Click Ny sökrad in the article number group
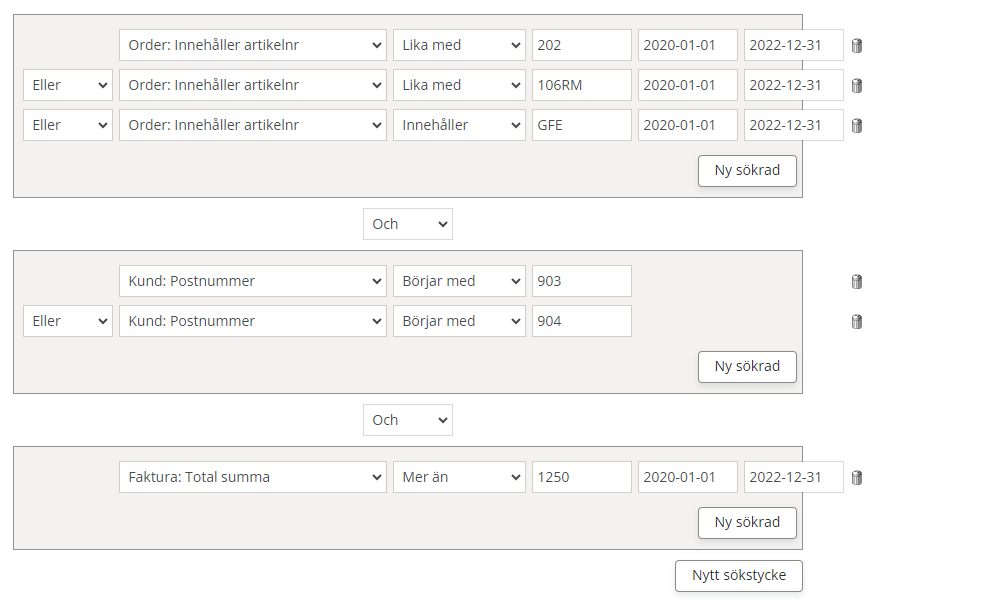The height and width of the screenshot is (602, 1003). pyautogui.click(x=747, y=170)
